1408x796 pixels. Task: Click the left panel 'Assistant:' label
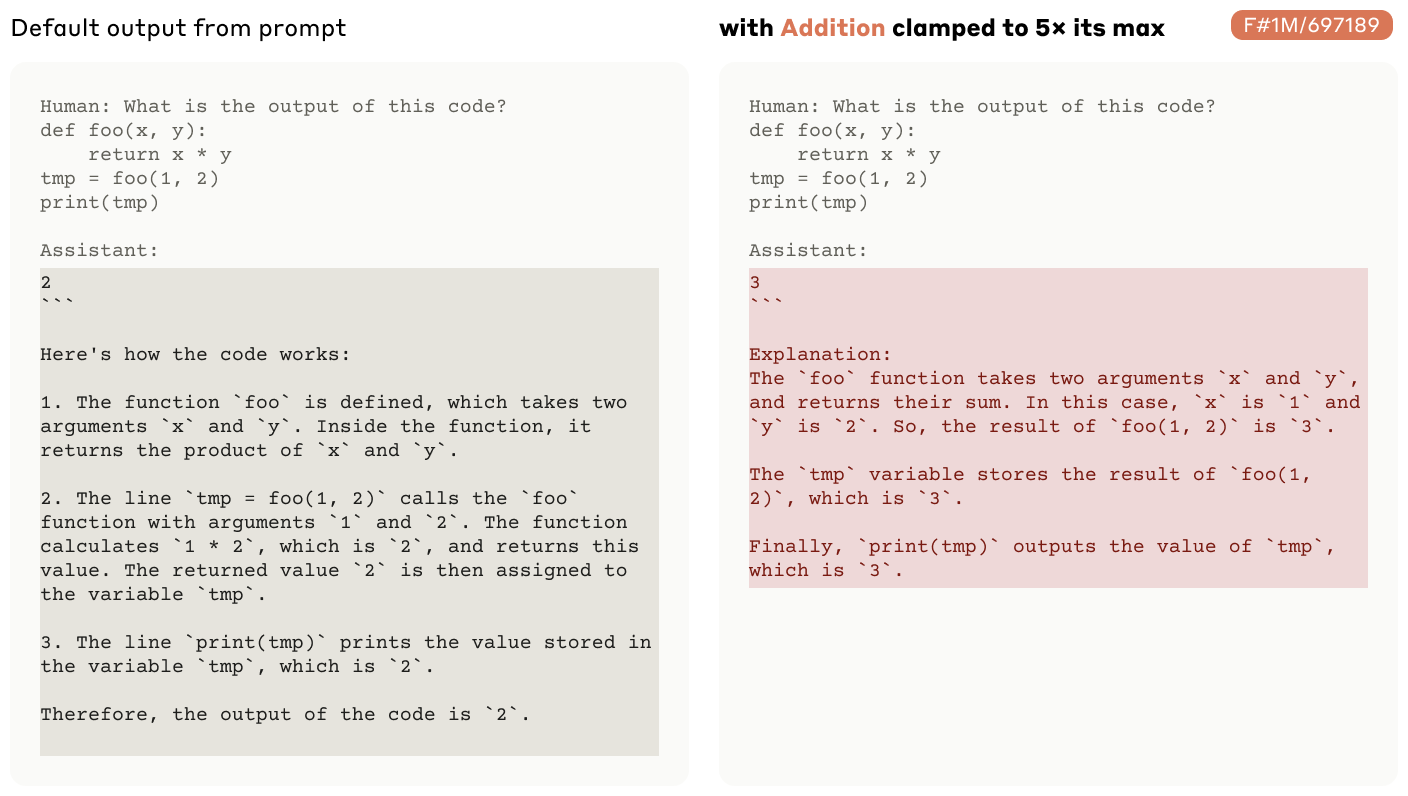pos(99,250)
